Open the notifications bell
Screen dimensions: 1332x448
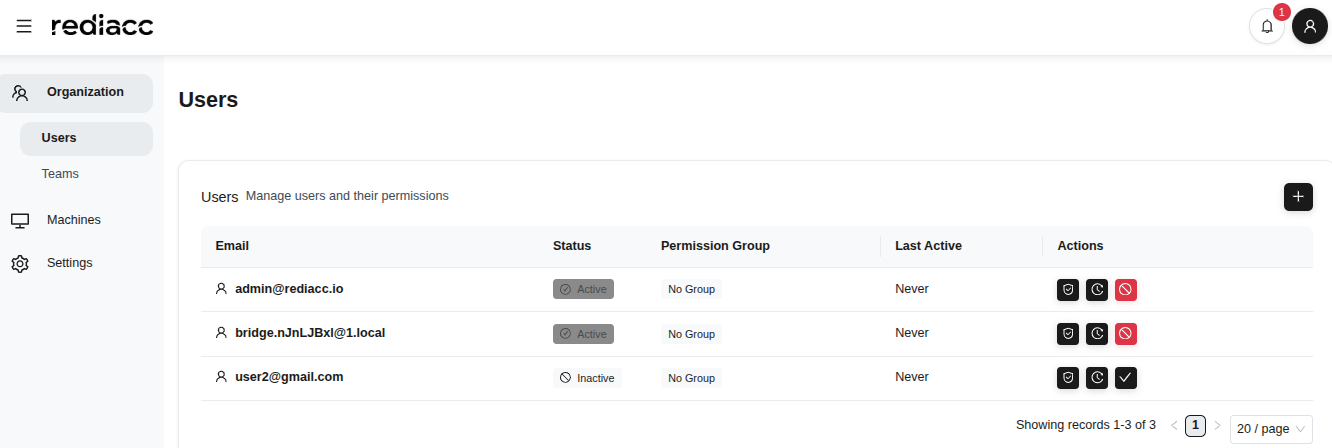coord(1267,26)
